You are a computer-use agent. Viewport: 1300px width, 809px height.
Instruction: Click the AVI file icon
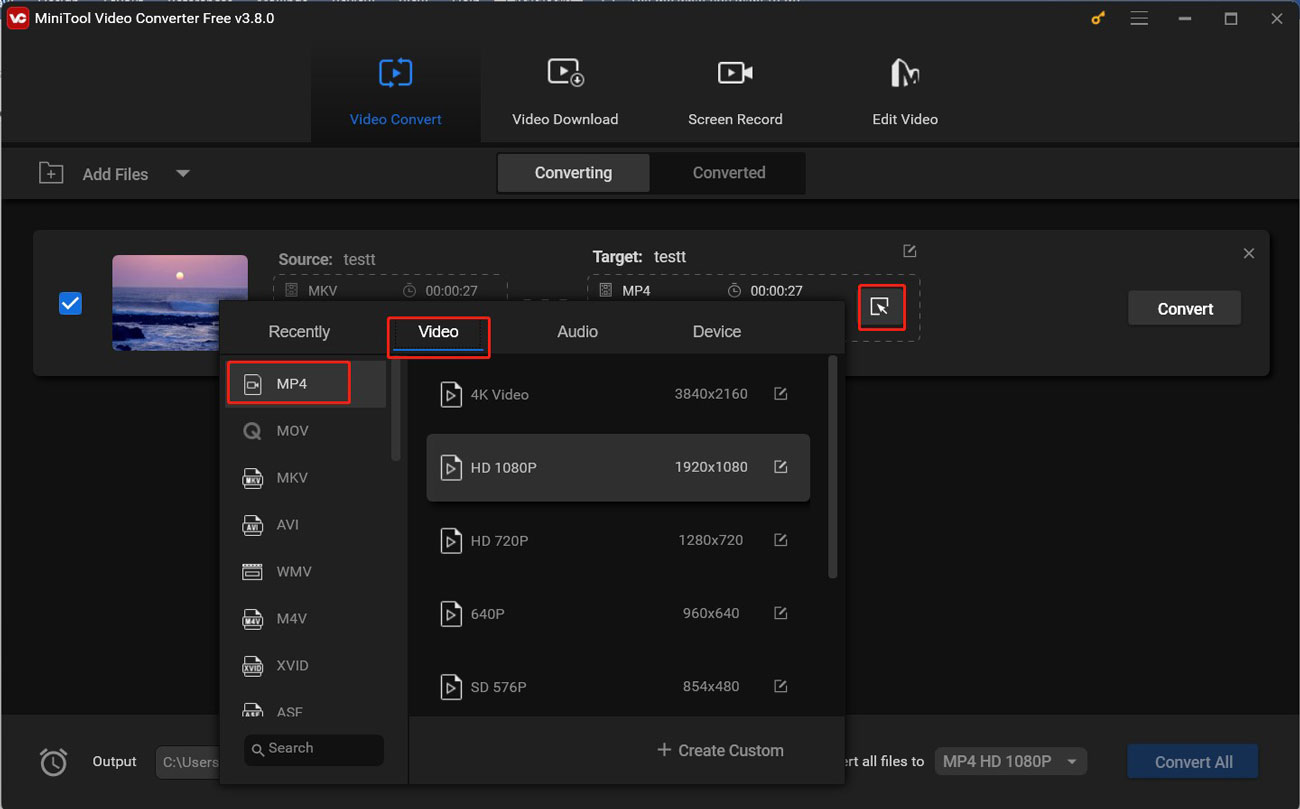253,525
